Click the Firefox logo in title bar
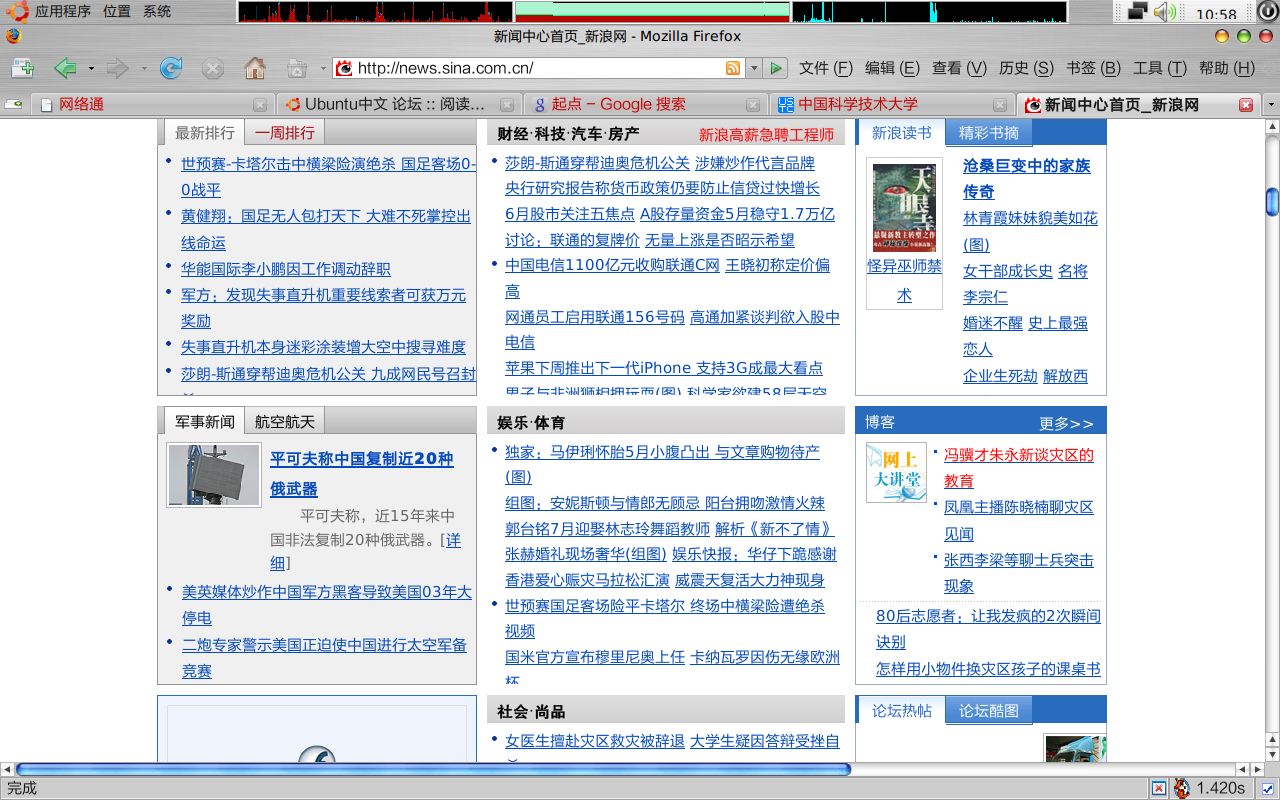This screenshot has width=1280, height=800. [12, 36]
